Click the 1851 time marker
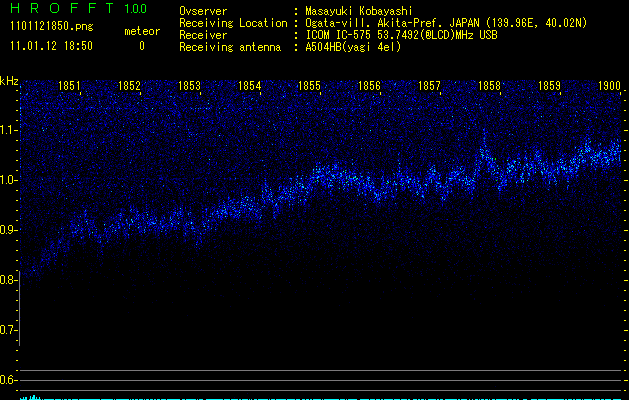The height and width of the screenshot is (400, 629). [69, 86]
